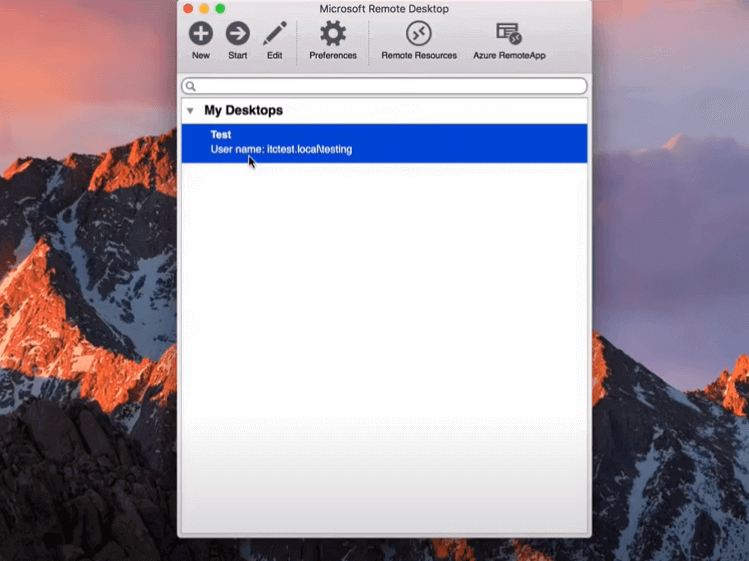Screen dimensions: 749x561
Task: Click the Microsoft Remote Desktop title
Action: (384, 9)
